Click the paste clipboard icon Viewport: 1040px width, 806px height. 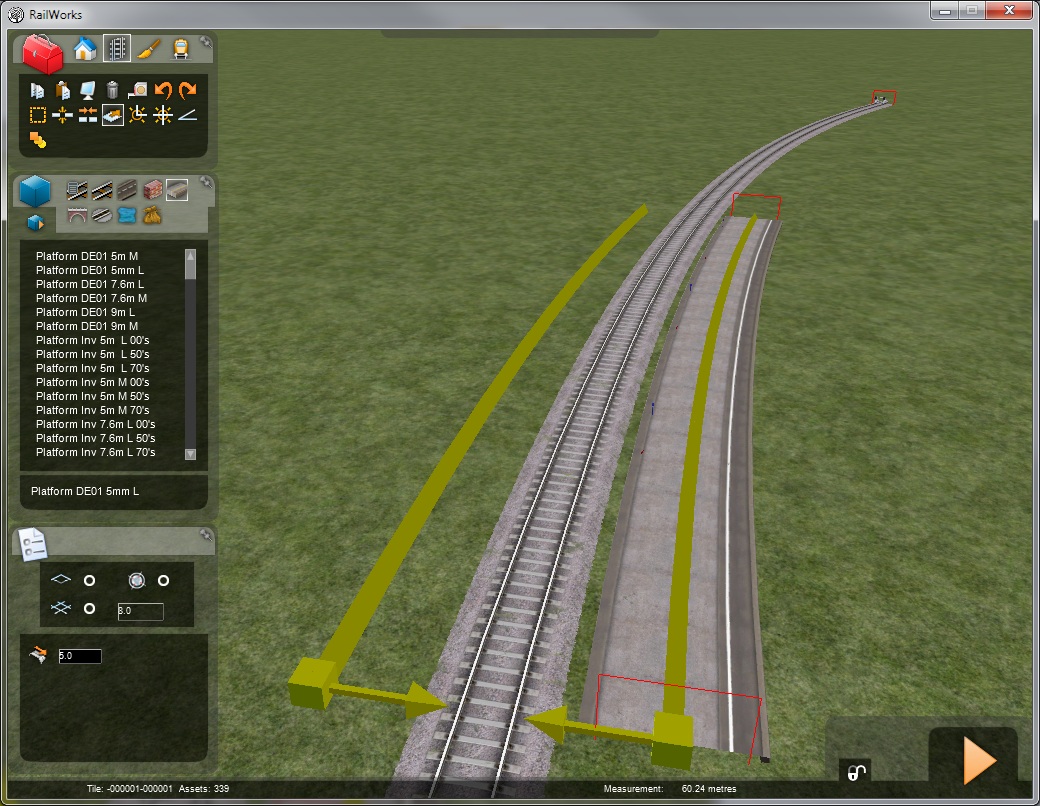[62, 90]
